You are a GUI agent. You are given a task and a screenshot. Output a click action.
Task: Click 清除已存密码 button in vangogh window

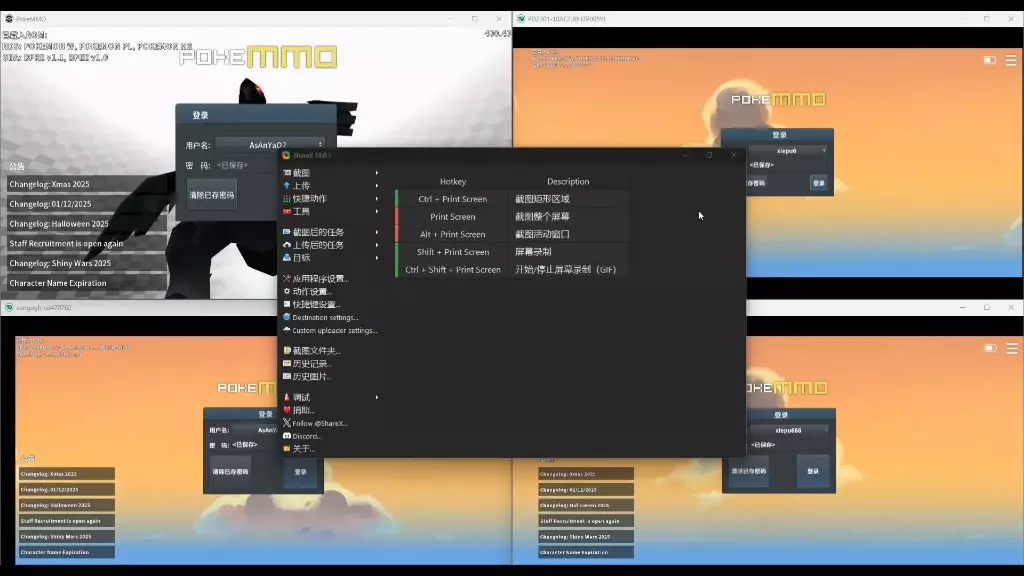click(x=230, y=472)
